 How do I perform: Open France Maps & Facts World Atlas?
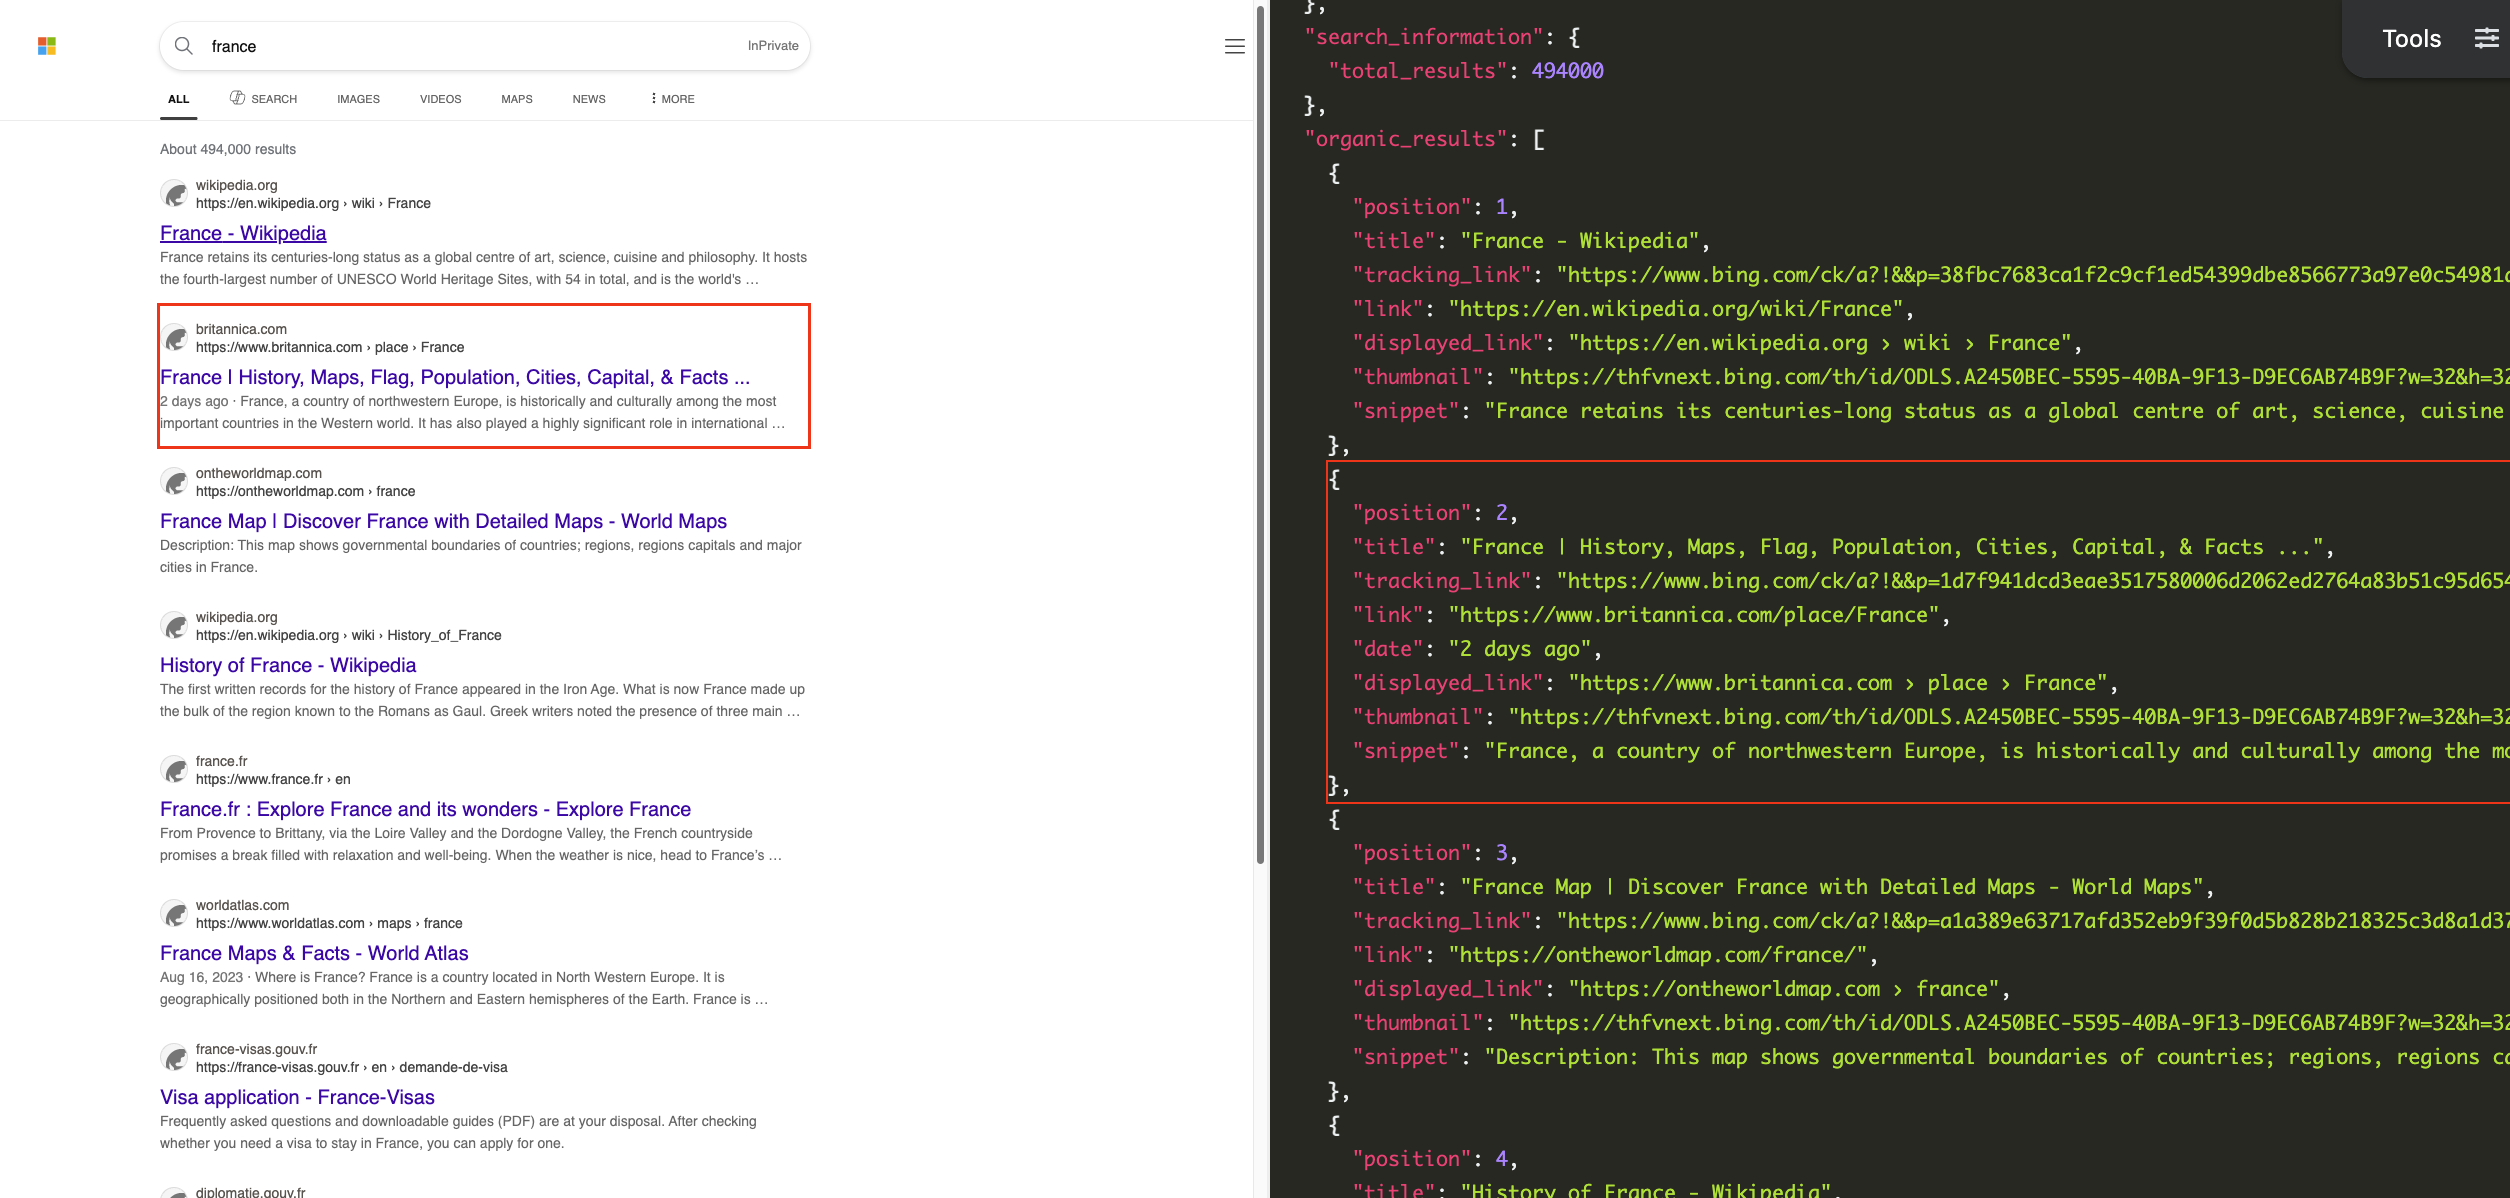pos(314,953)
